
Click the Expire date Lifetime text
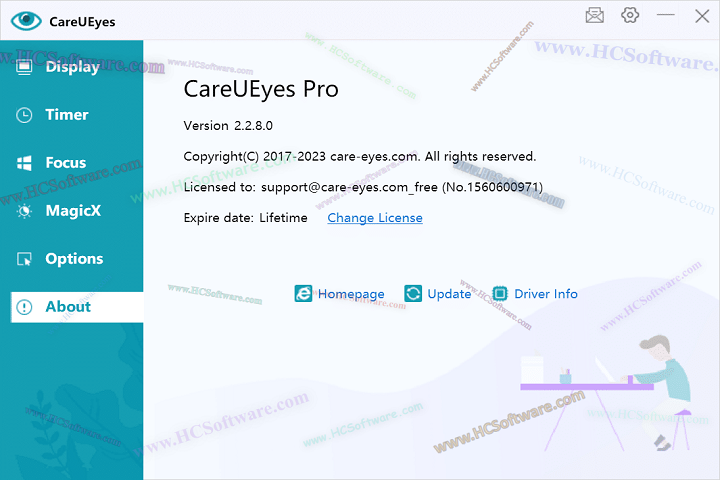click(246, 218)
